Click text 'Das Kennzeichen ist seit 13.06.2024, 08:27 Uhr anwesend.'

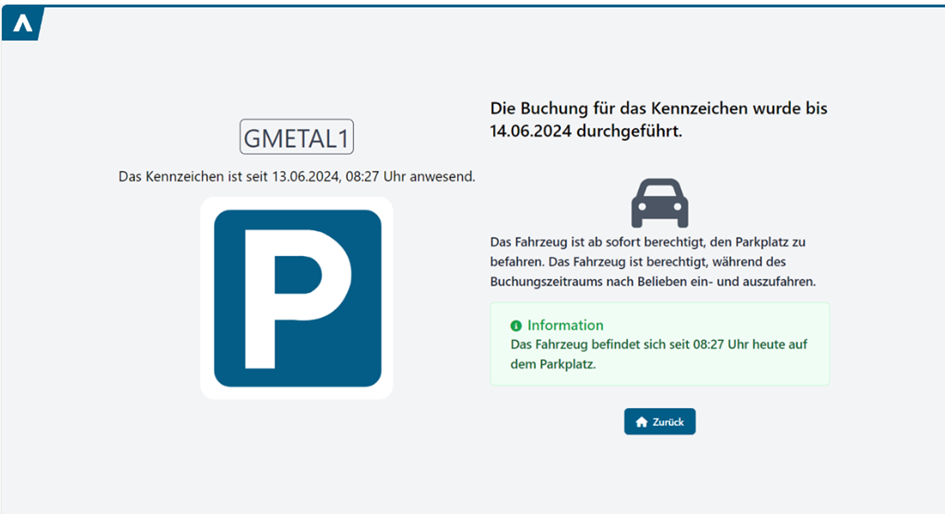coord(297,177)
